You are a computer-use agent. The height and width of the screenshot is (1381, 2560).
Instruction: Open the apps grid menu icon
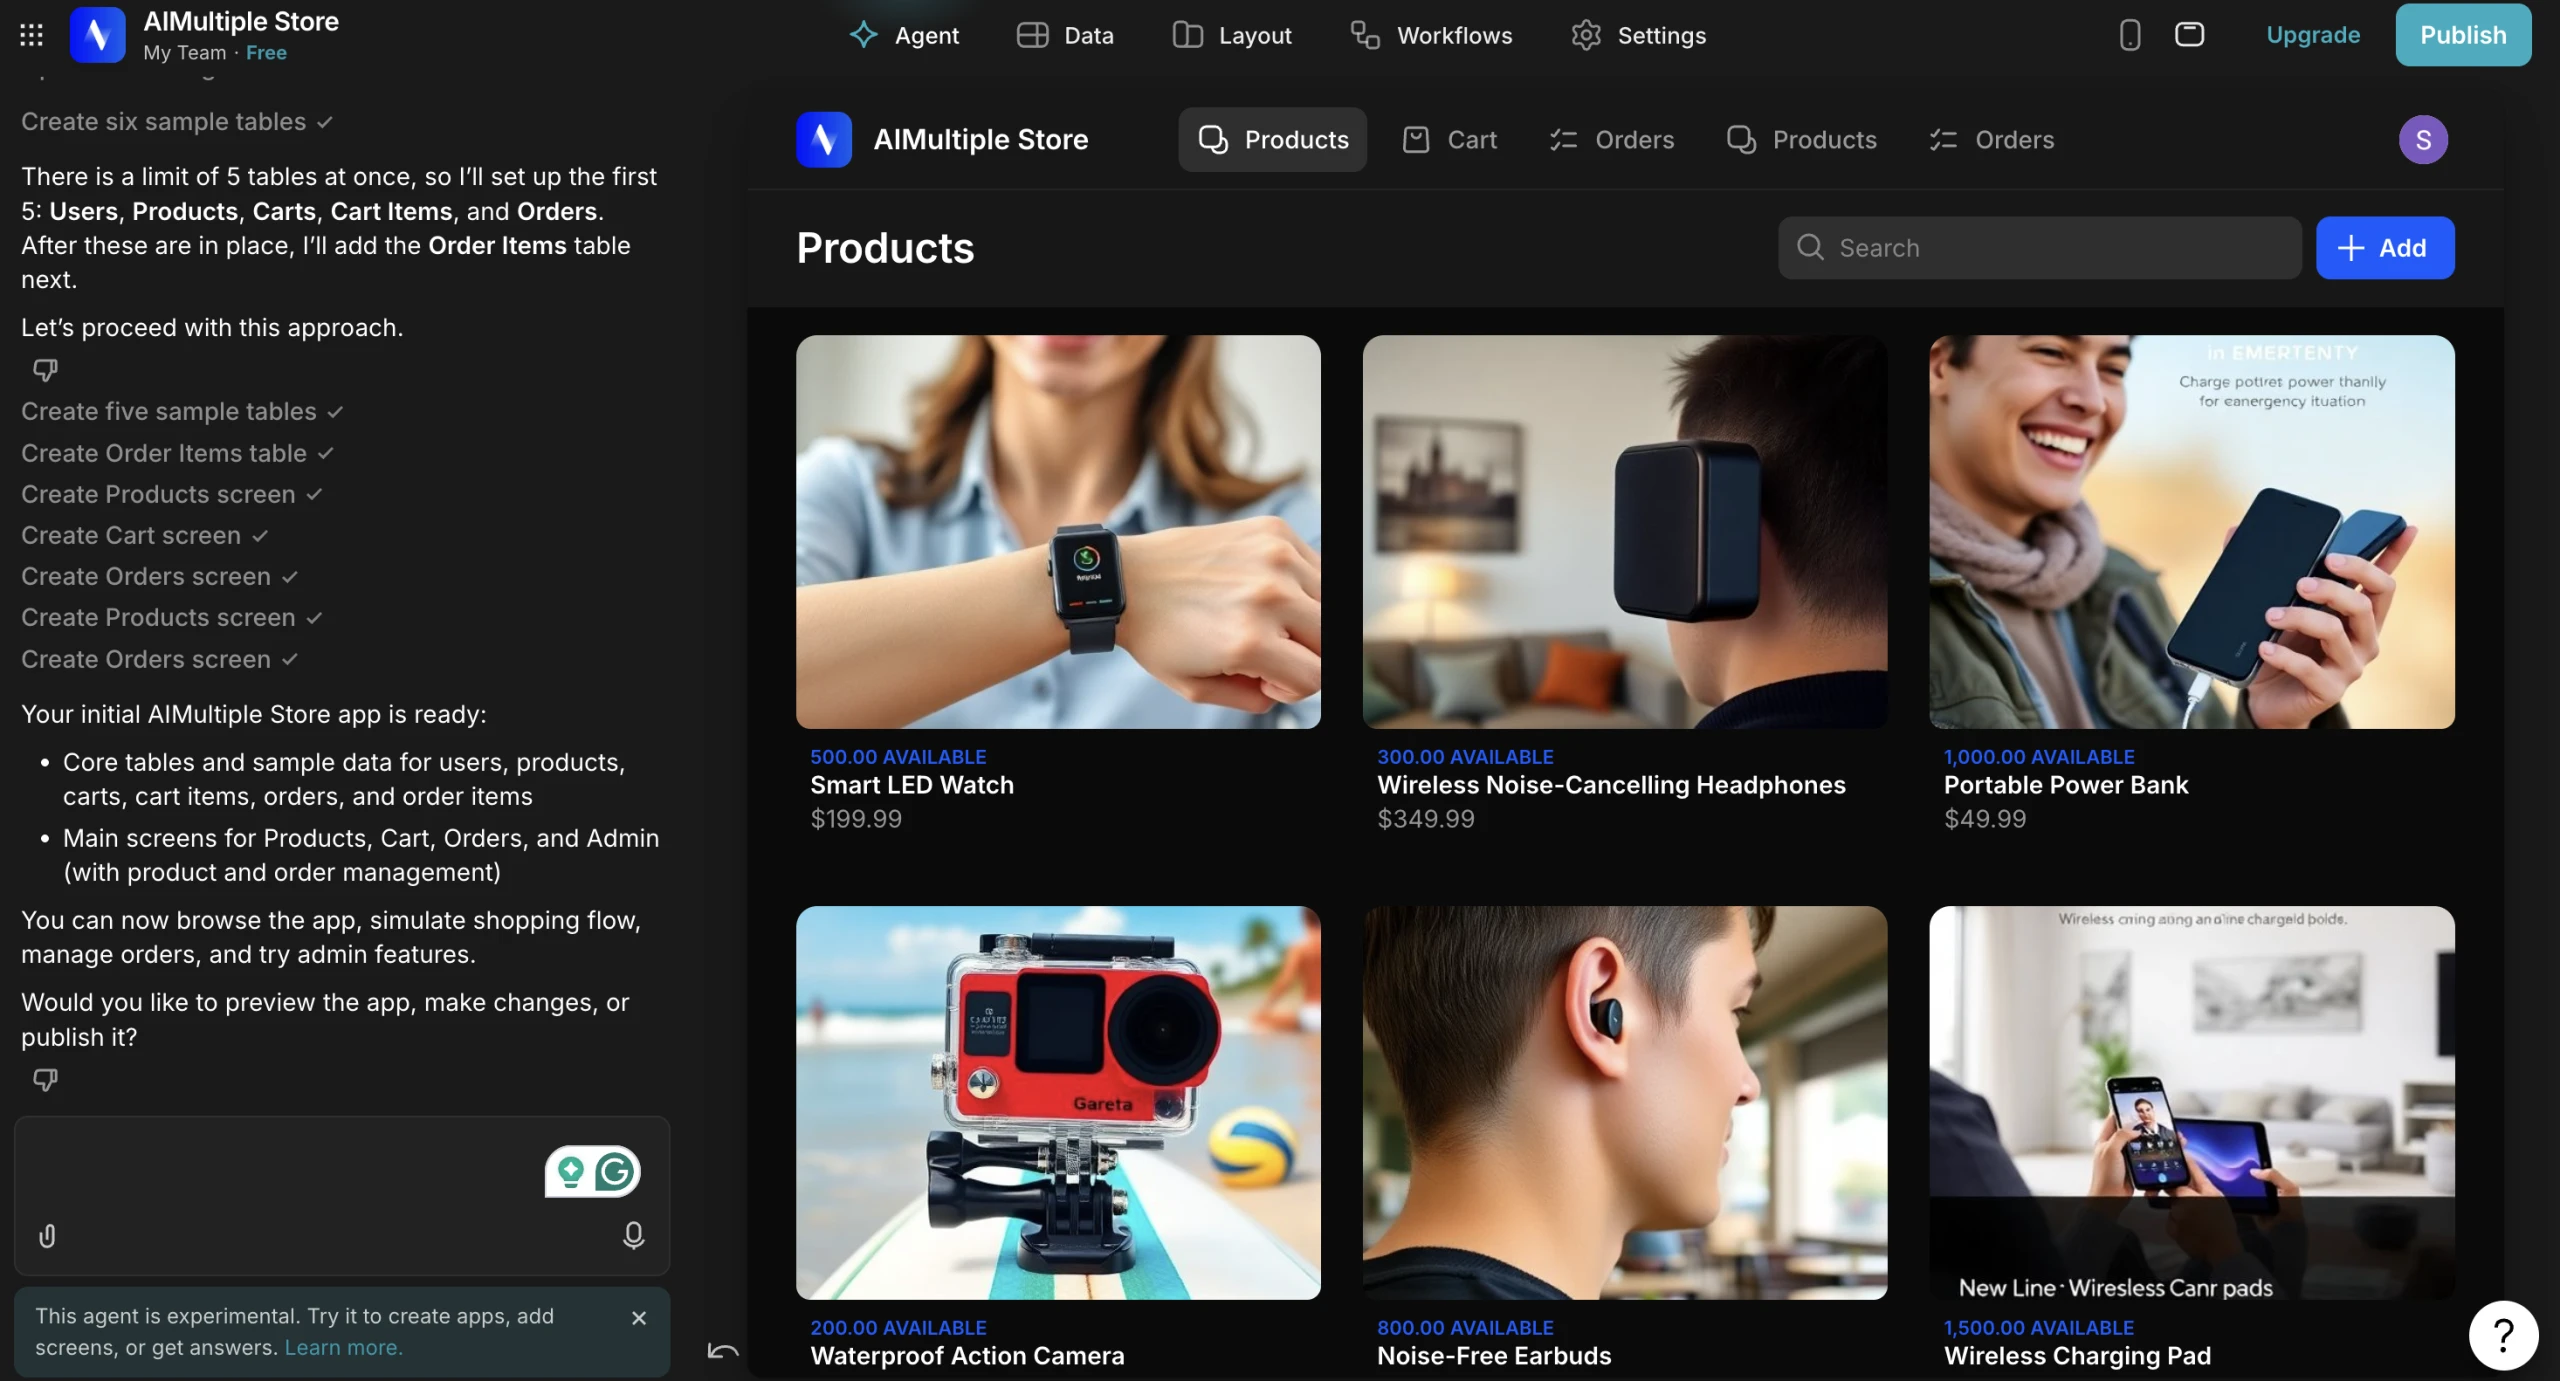click(x=31, y=35)
